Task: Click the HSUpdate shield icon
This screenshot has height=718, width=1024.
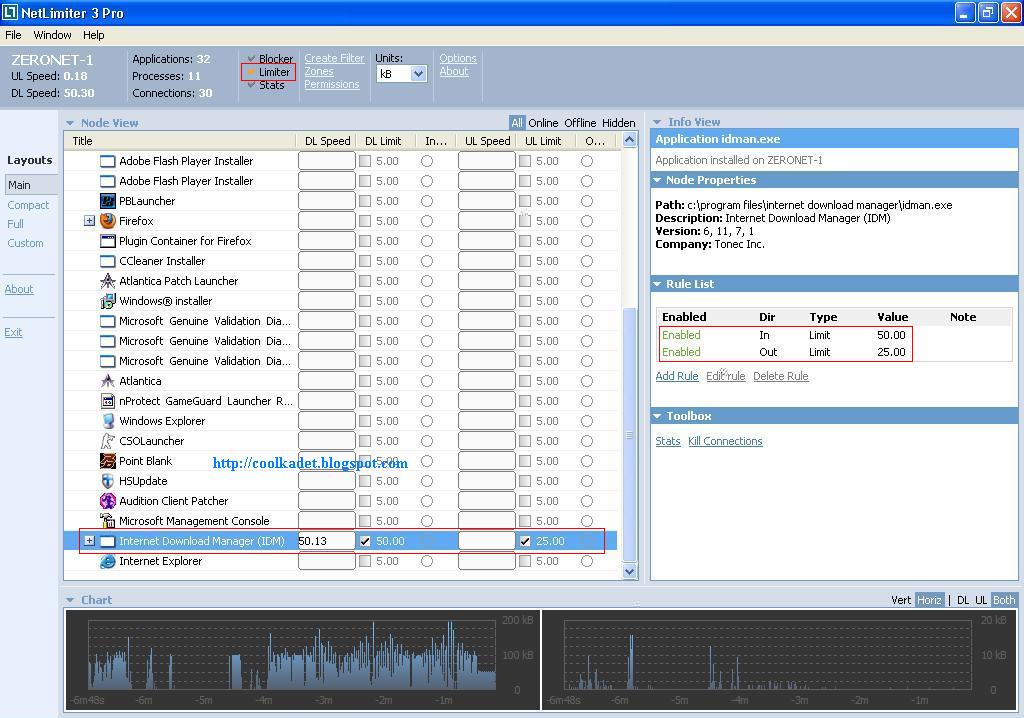Action: [108, 481]
